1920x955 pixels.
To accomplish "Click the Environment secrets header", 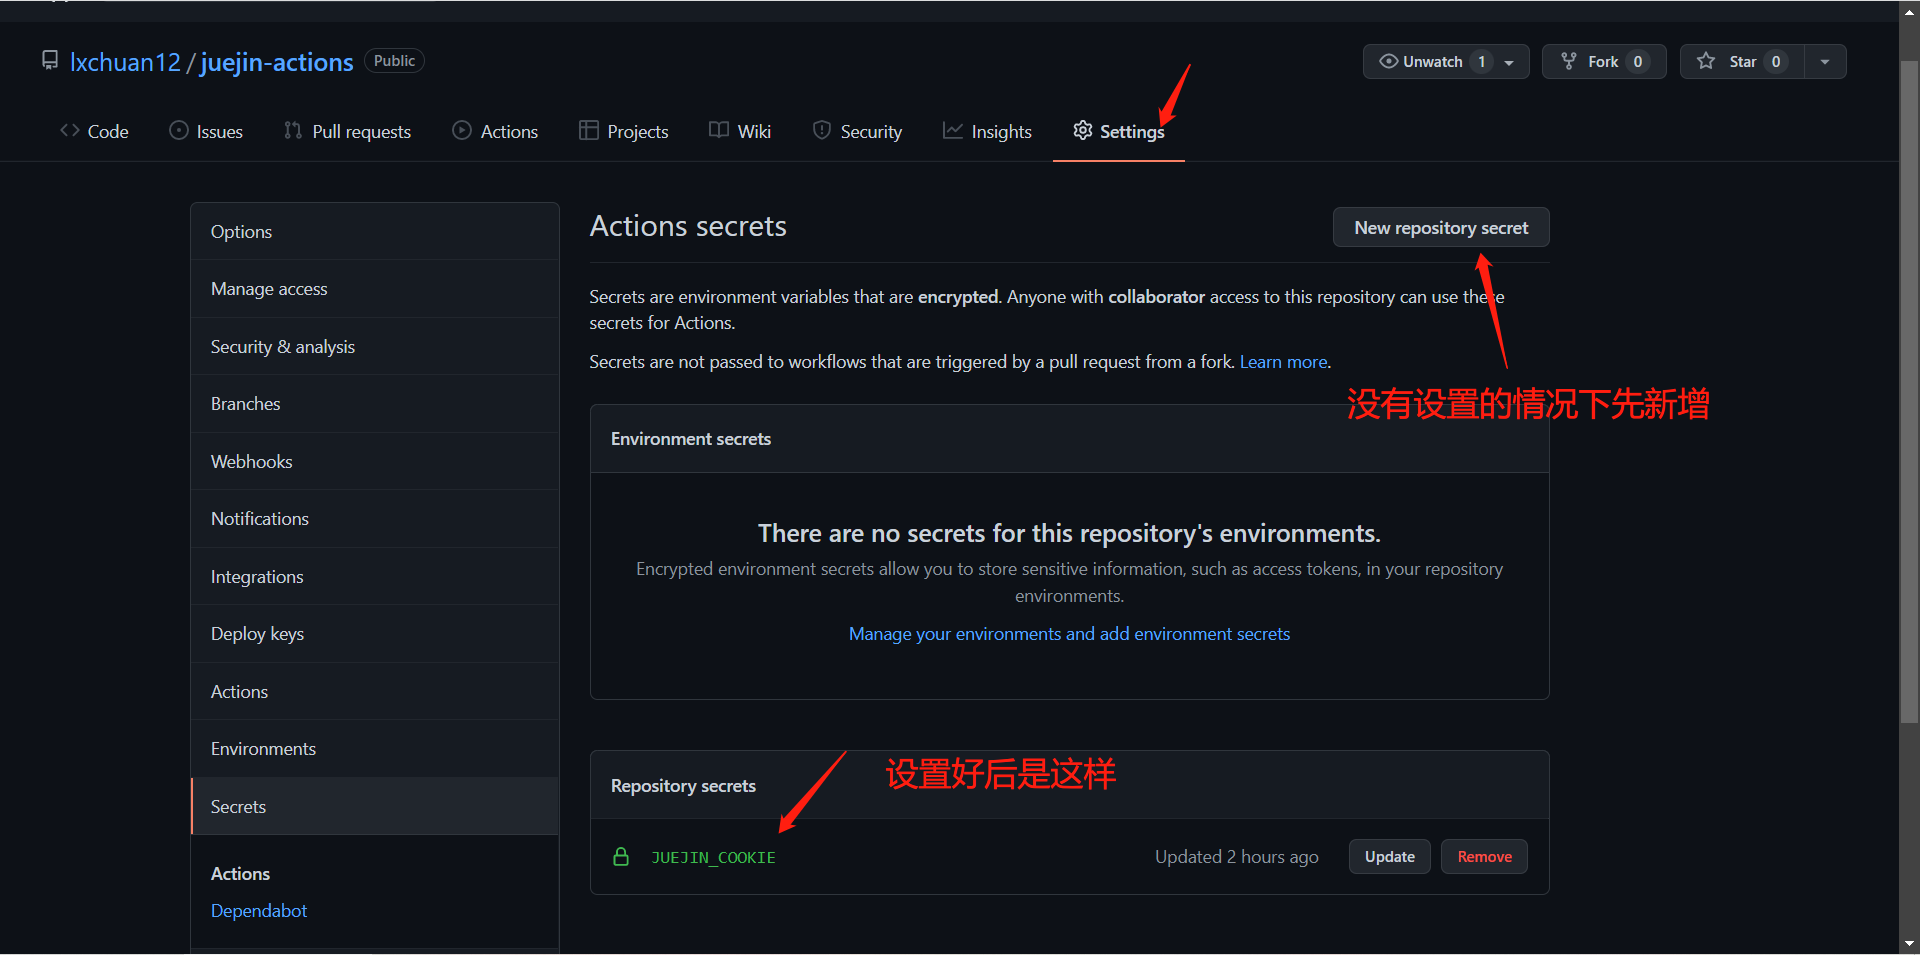I will (x=691, y=439).
